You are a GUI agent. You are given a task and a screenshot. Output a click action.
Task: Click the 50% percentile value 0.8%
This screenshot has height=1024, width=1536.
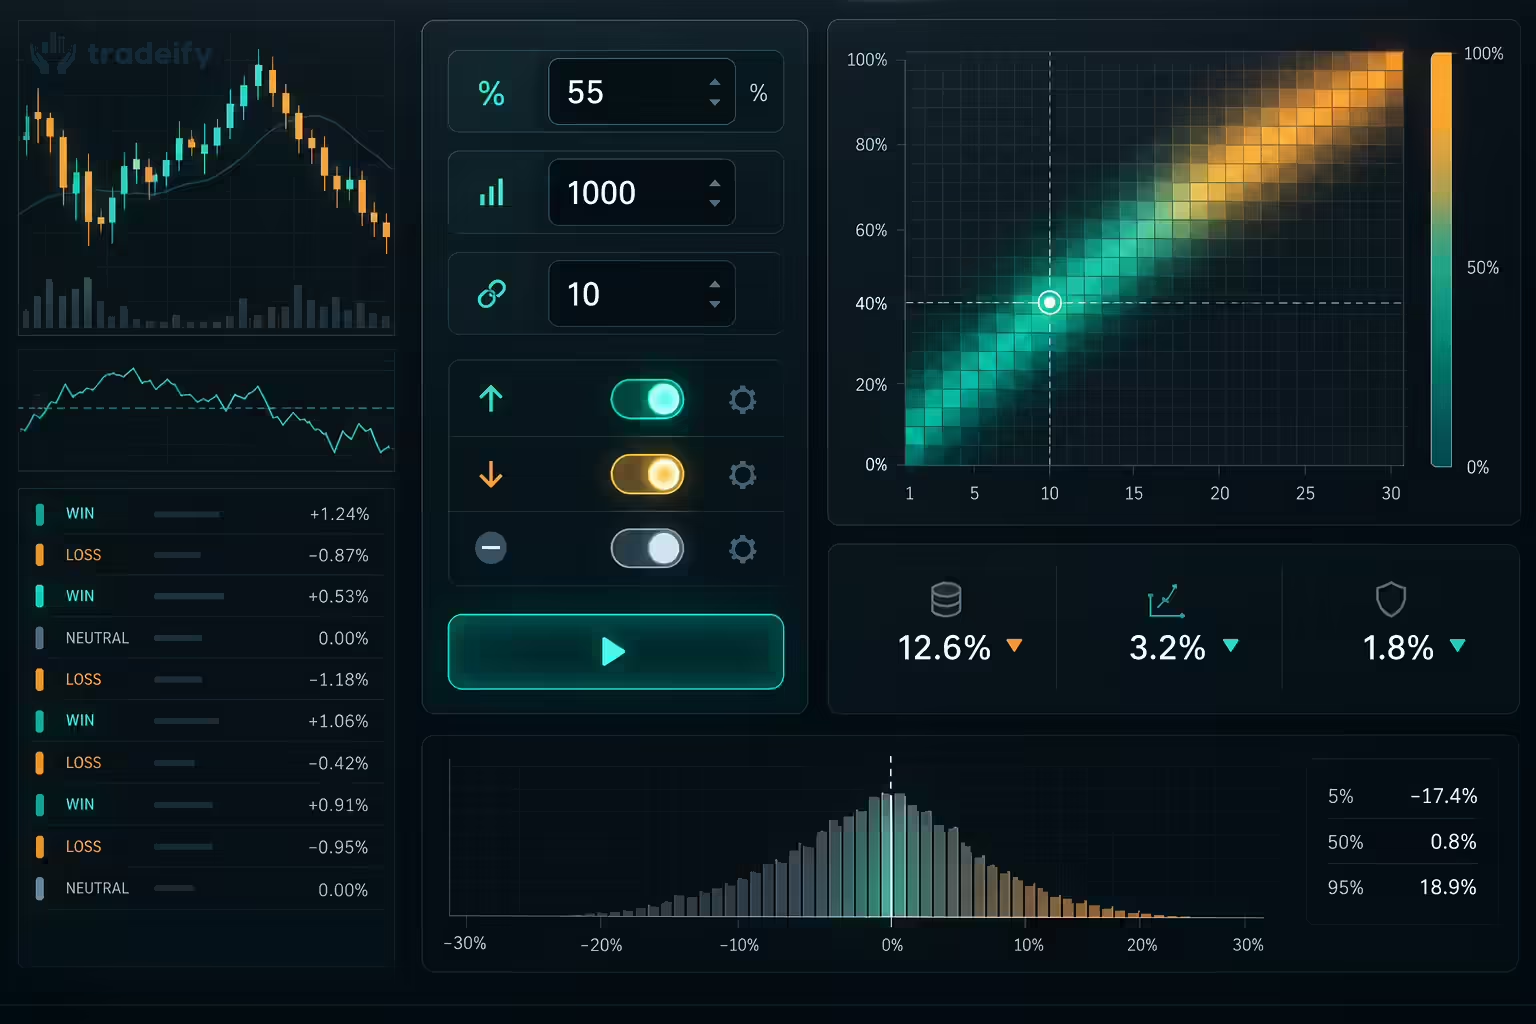pyautogui.click(x=1453, y=842)
